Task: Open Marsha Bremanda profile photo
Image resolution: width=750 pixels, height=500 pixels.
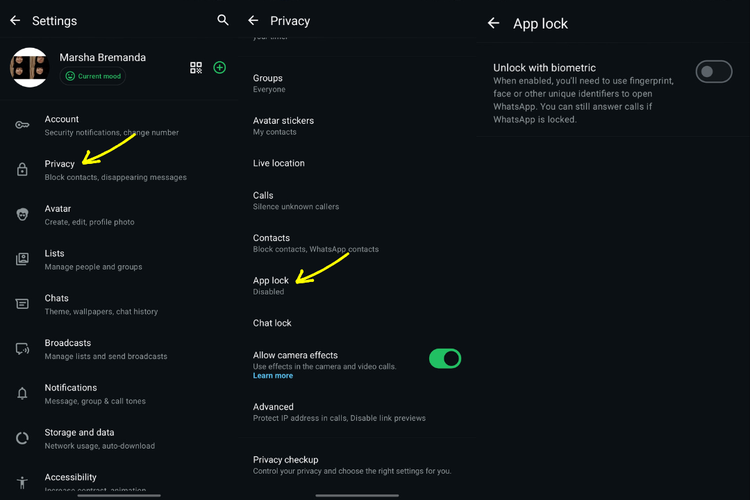Action: point(30,67)
